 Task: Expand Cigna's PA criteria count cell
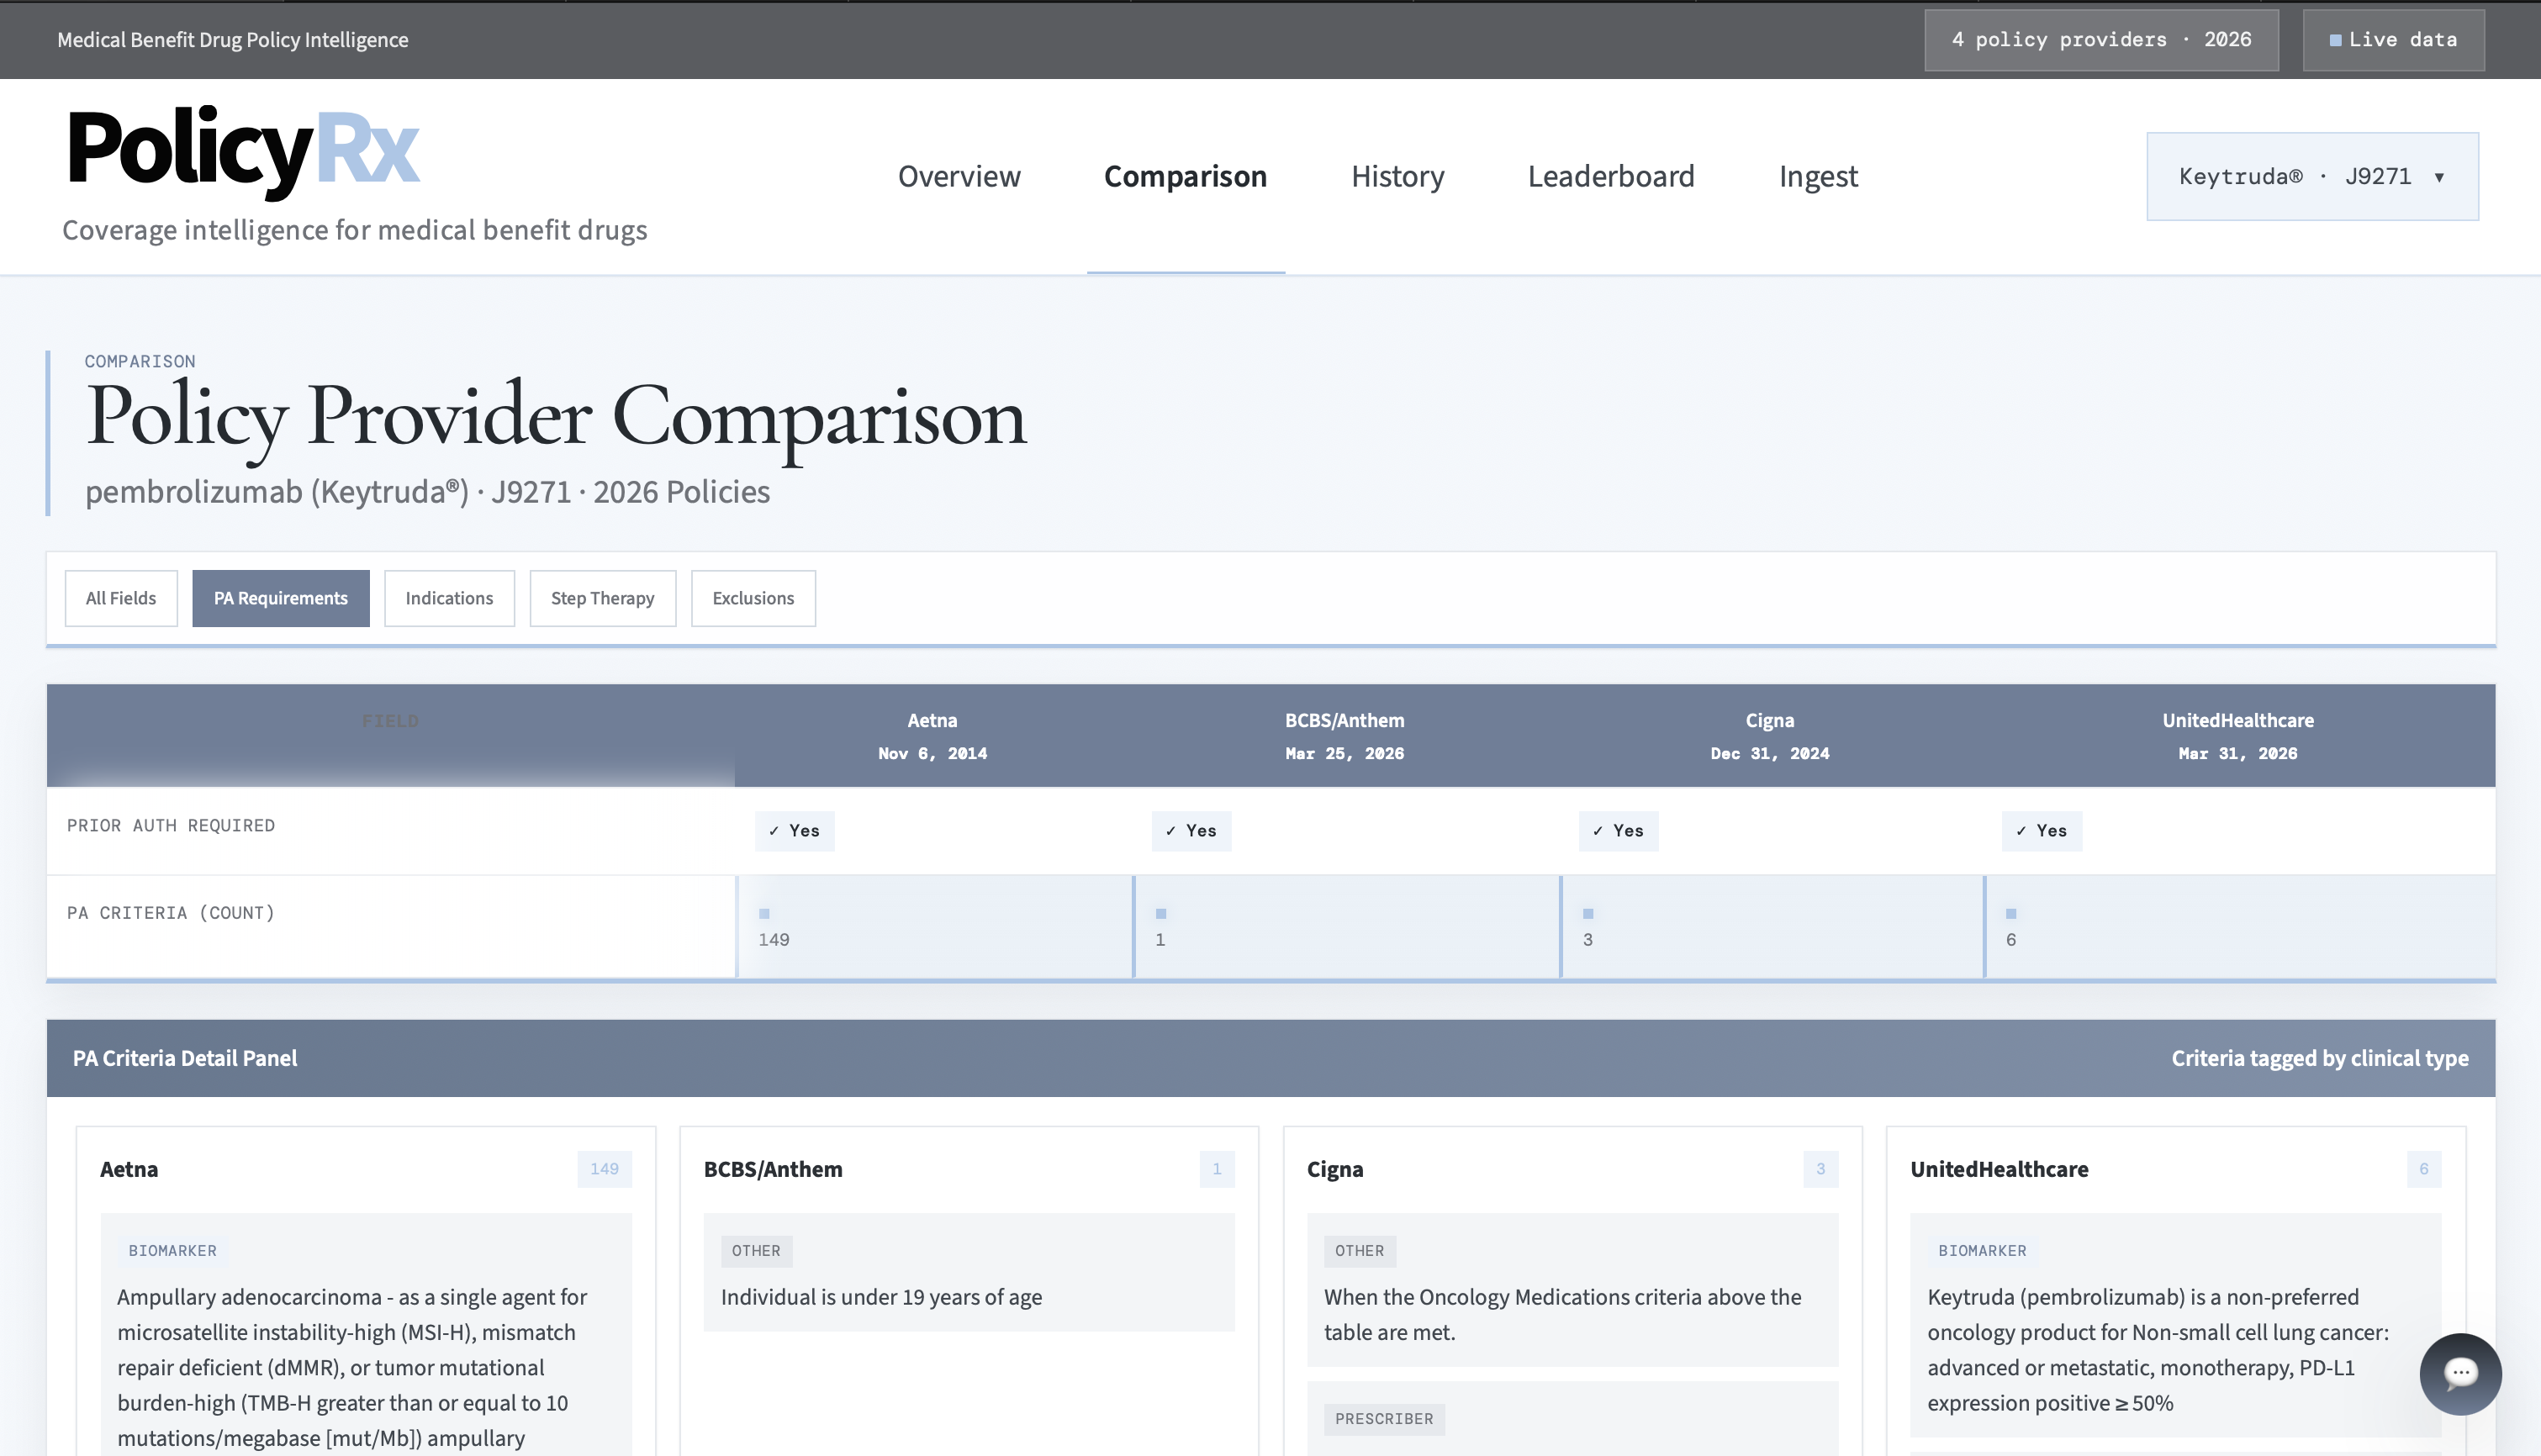(1770, 927)
